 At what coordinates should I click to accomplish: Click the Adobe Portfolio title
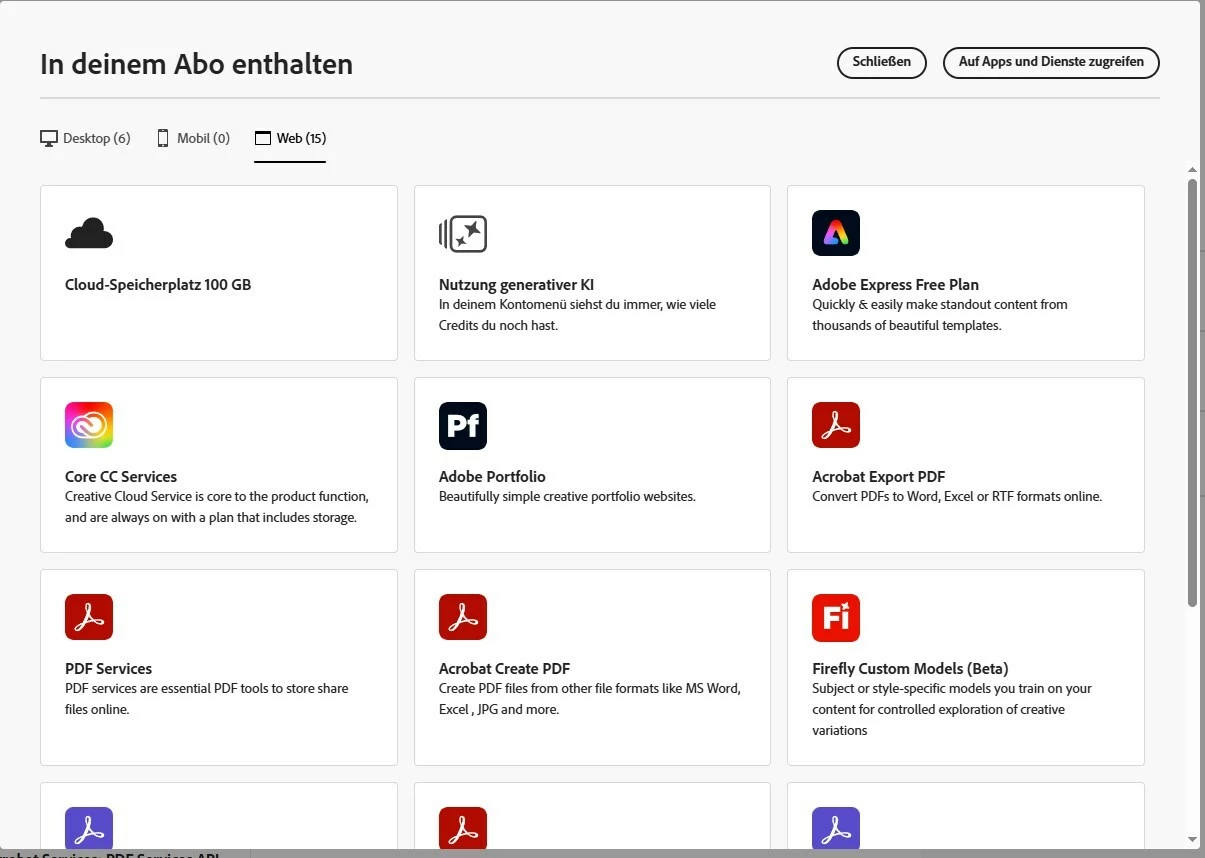tap(492, 477)
